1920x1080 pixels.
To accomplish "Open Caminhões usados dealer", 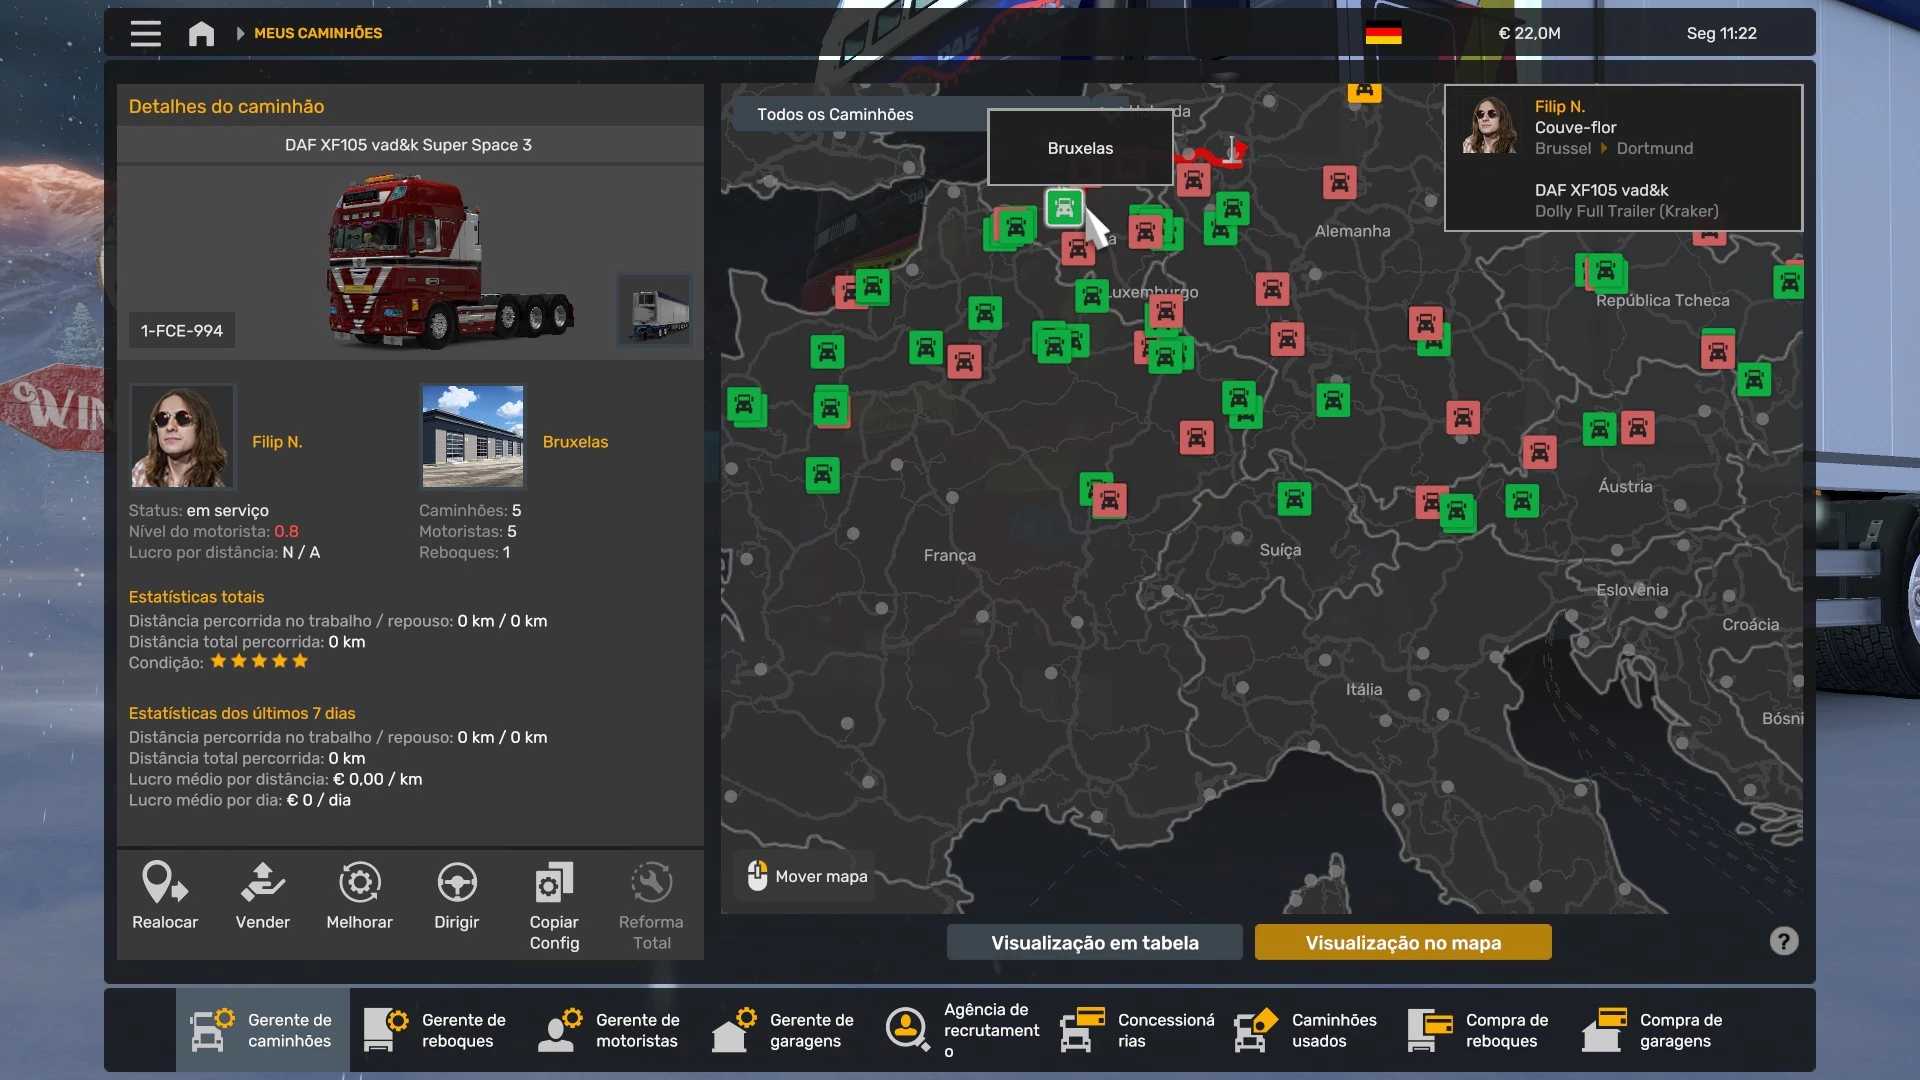I will tap(1306, 1030).
